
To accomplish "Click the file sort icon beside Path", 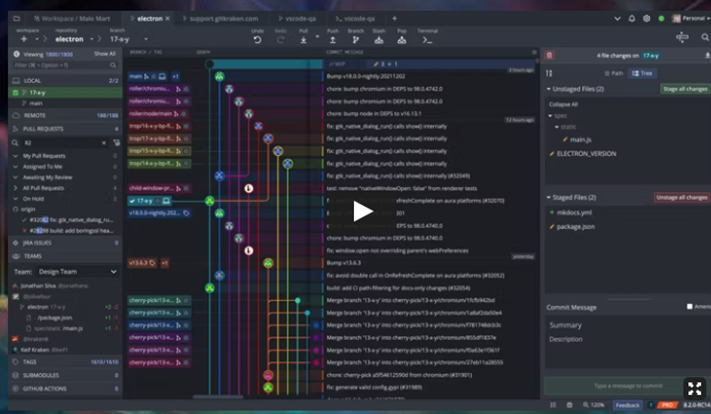I will point(549,73).
